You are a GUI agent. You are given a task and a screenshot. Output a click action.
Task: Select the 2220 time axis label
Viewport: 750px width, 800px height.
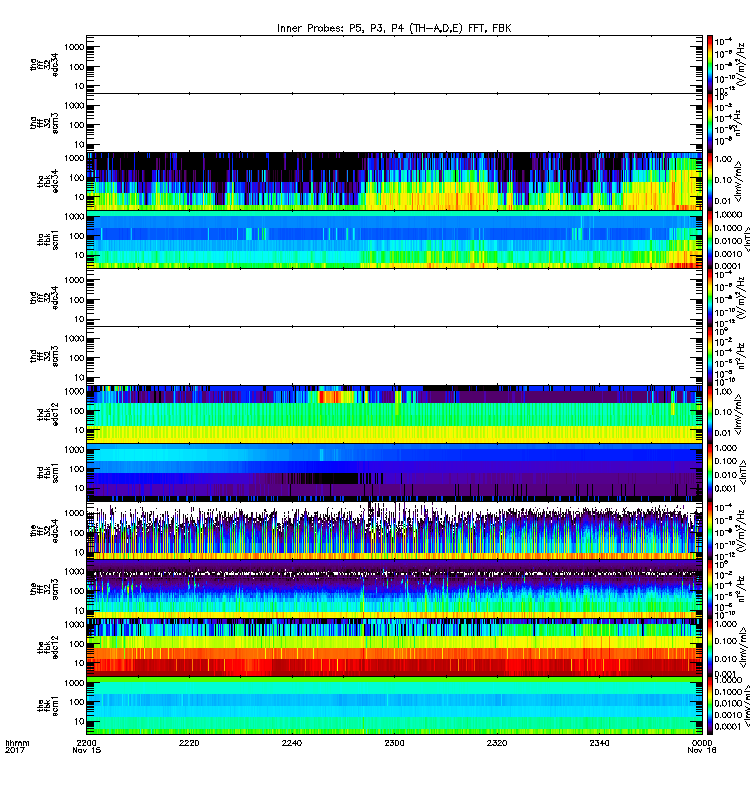[189, 743]
